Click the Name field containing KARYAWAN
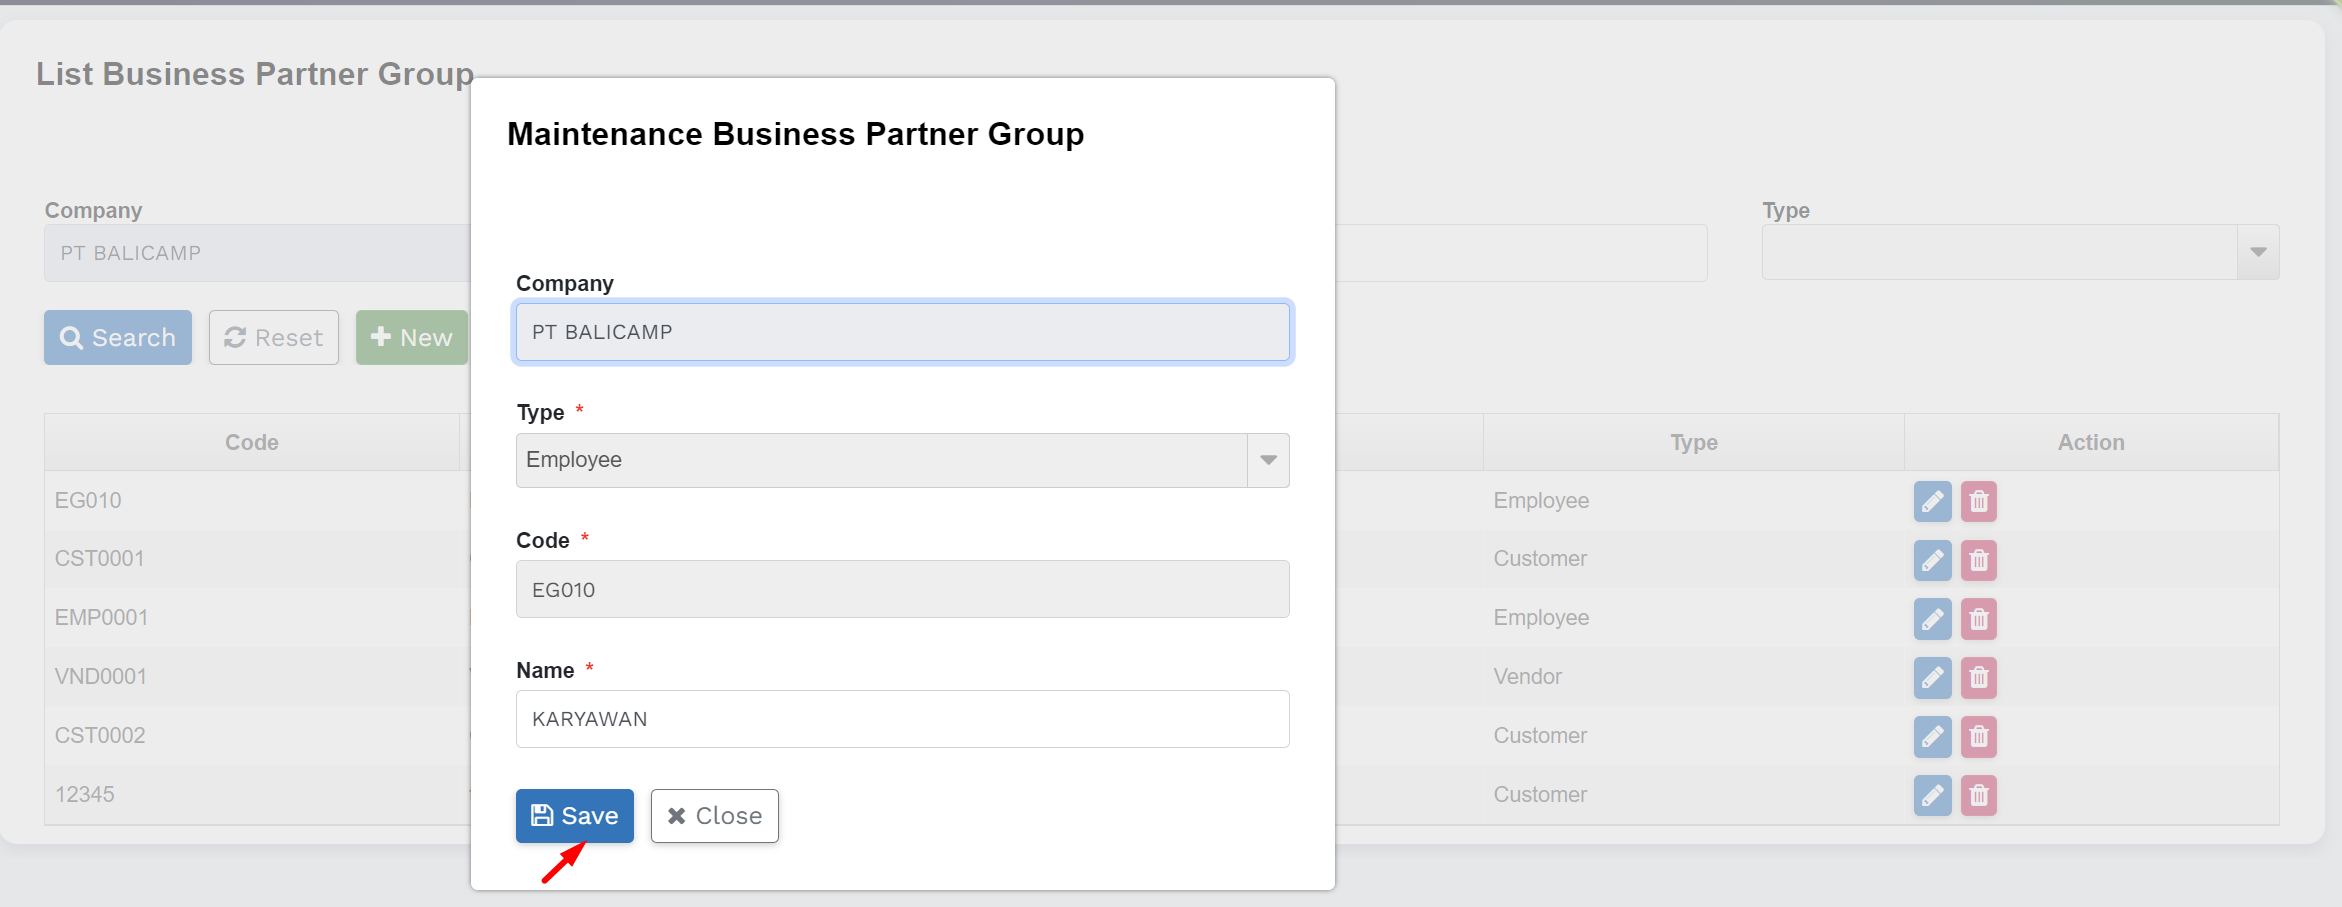This screenshot has width=2342, height=907. pyautogui.click(x=902, y=719)
